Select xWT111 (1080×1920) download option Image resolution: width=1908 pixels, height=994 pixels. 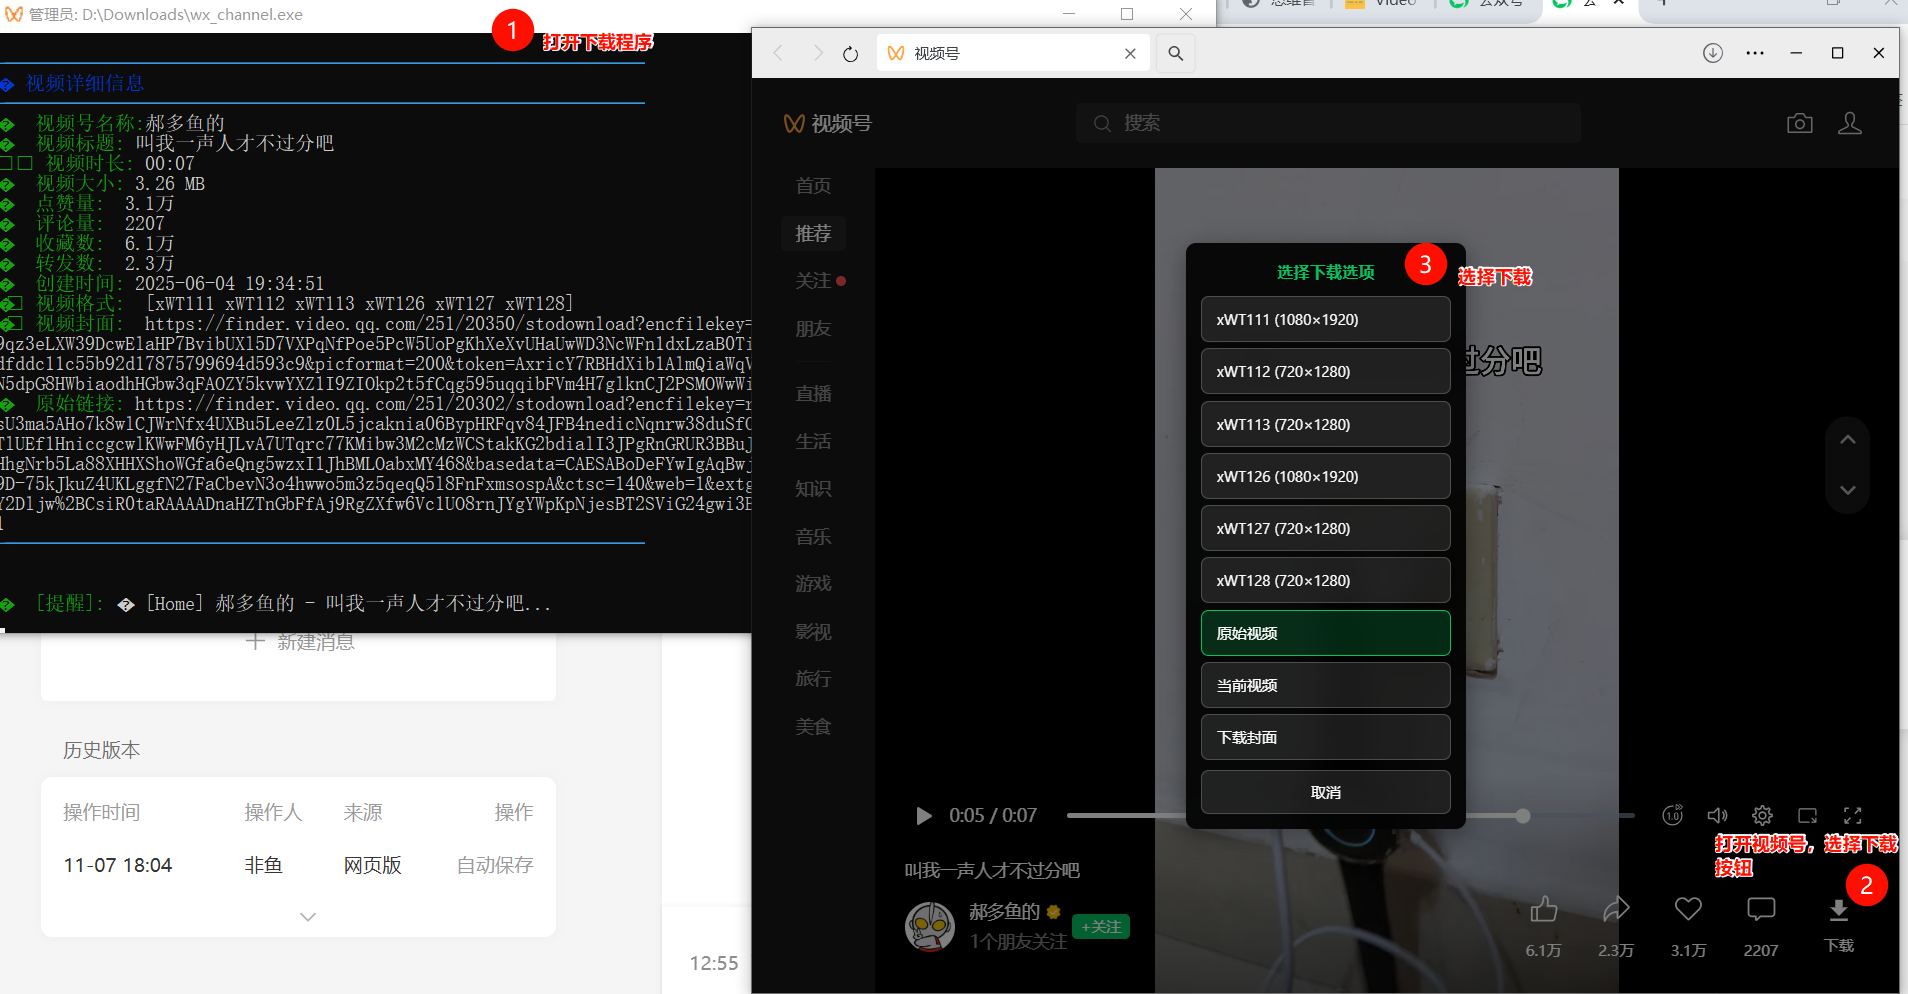(x=1325, y=320)
